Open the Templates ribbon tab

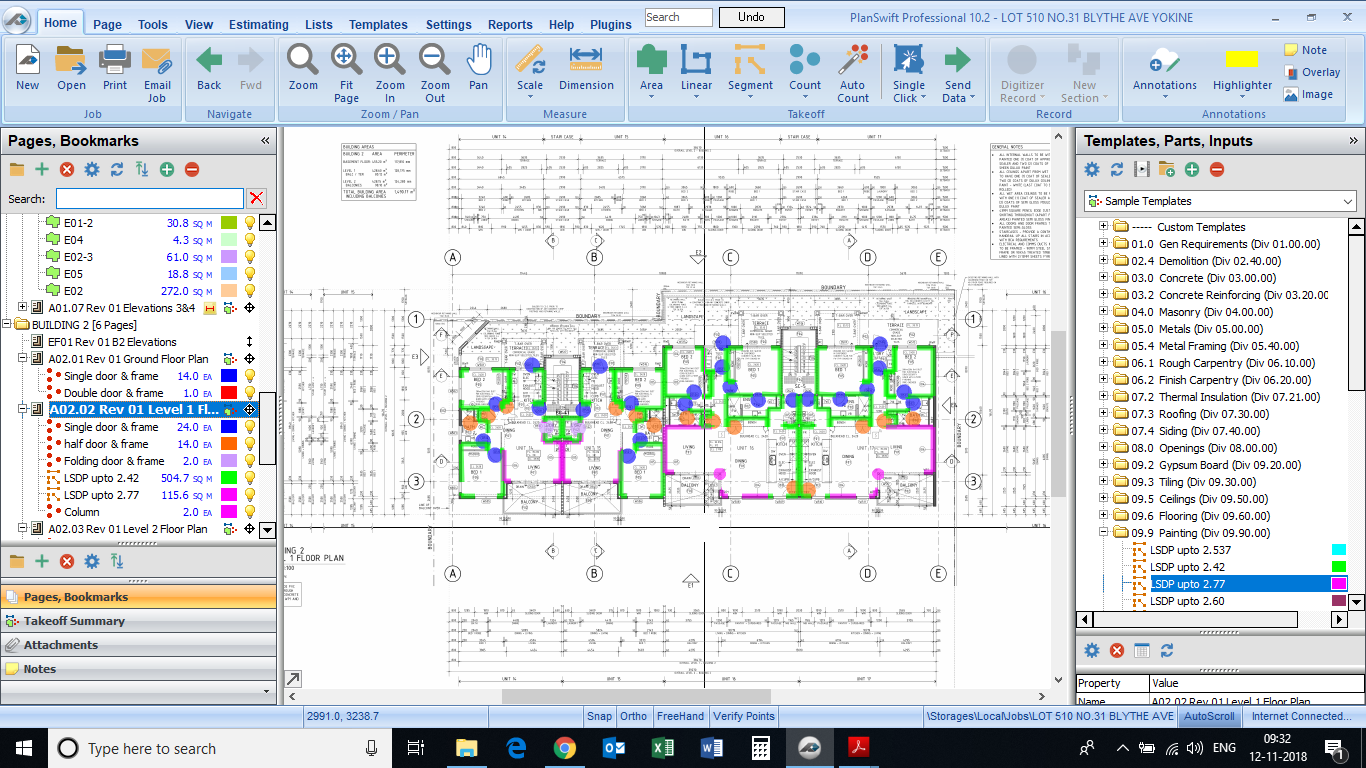[x=378, y=25]
